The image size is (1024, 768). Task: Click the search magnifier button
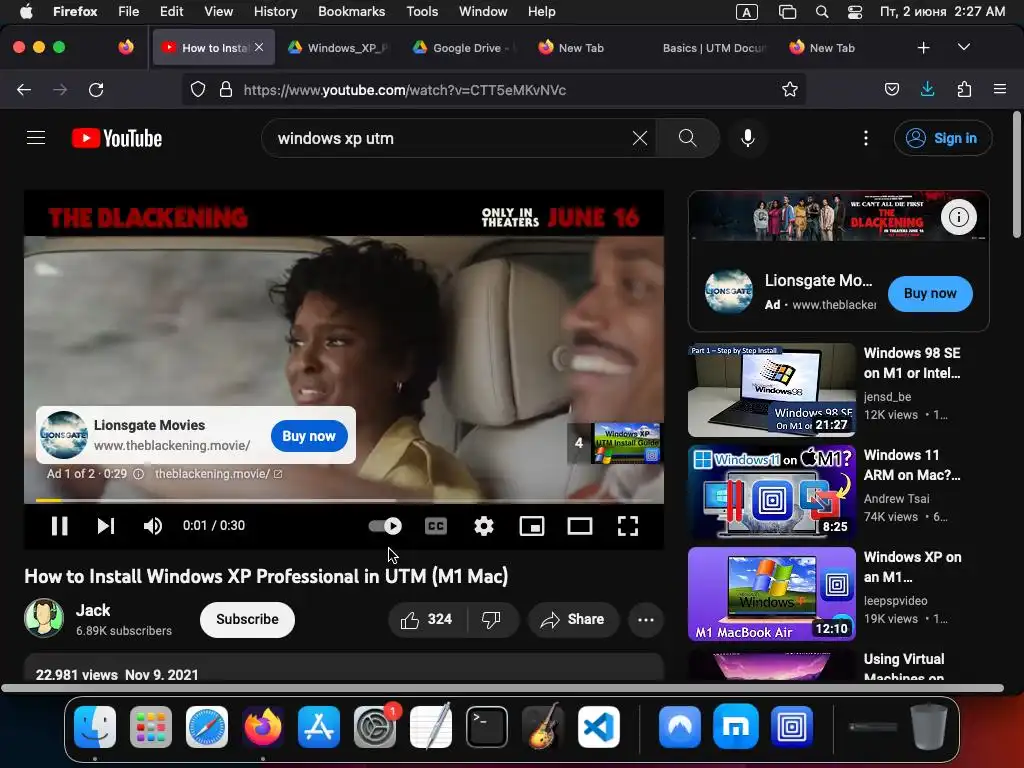(688, 138)
